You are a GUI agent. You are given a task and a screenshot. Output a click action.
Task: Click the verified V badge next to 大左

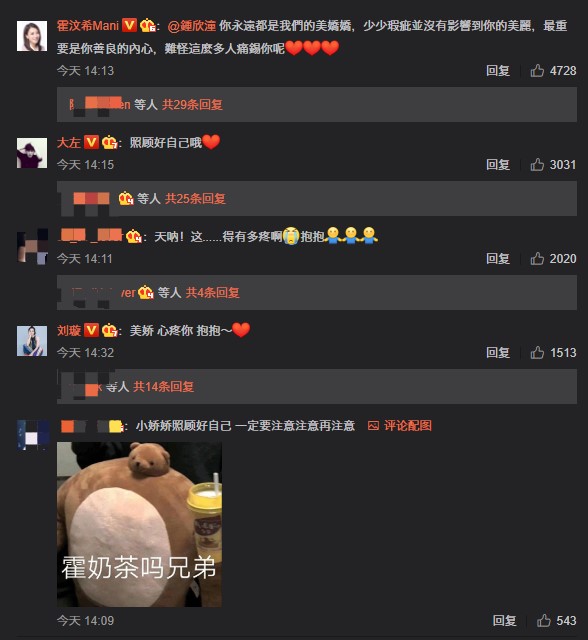pyautogui.click(x=91, y=142)
